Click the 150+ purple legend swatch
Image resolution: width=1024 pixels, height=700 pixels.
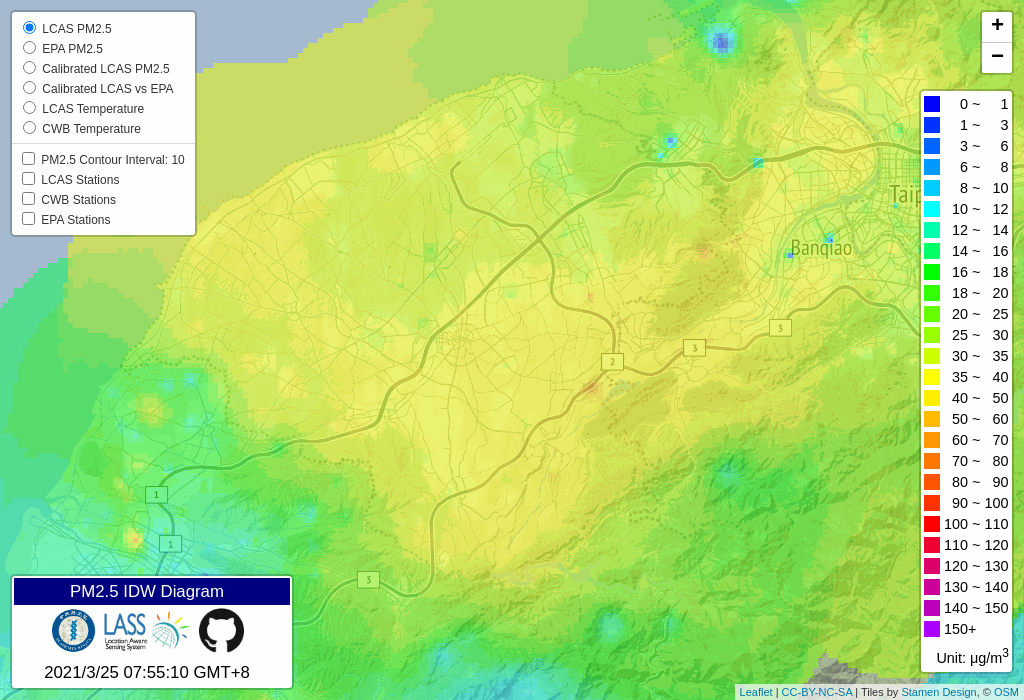(x=932, y=629)
